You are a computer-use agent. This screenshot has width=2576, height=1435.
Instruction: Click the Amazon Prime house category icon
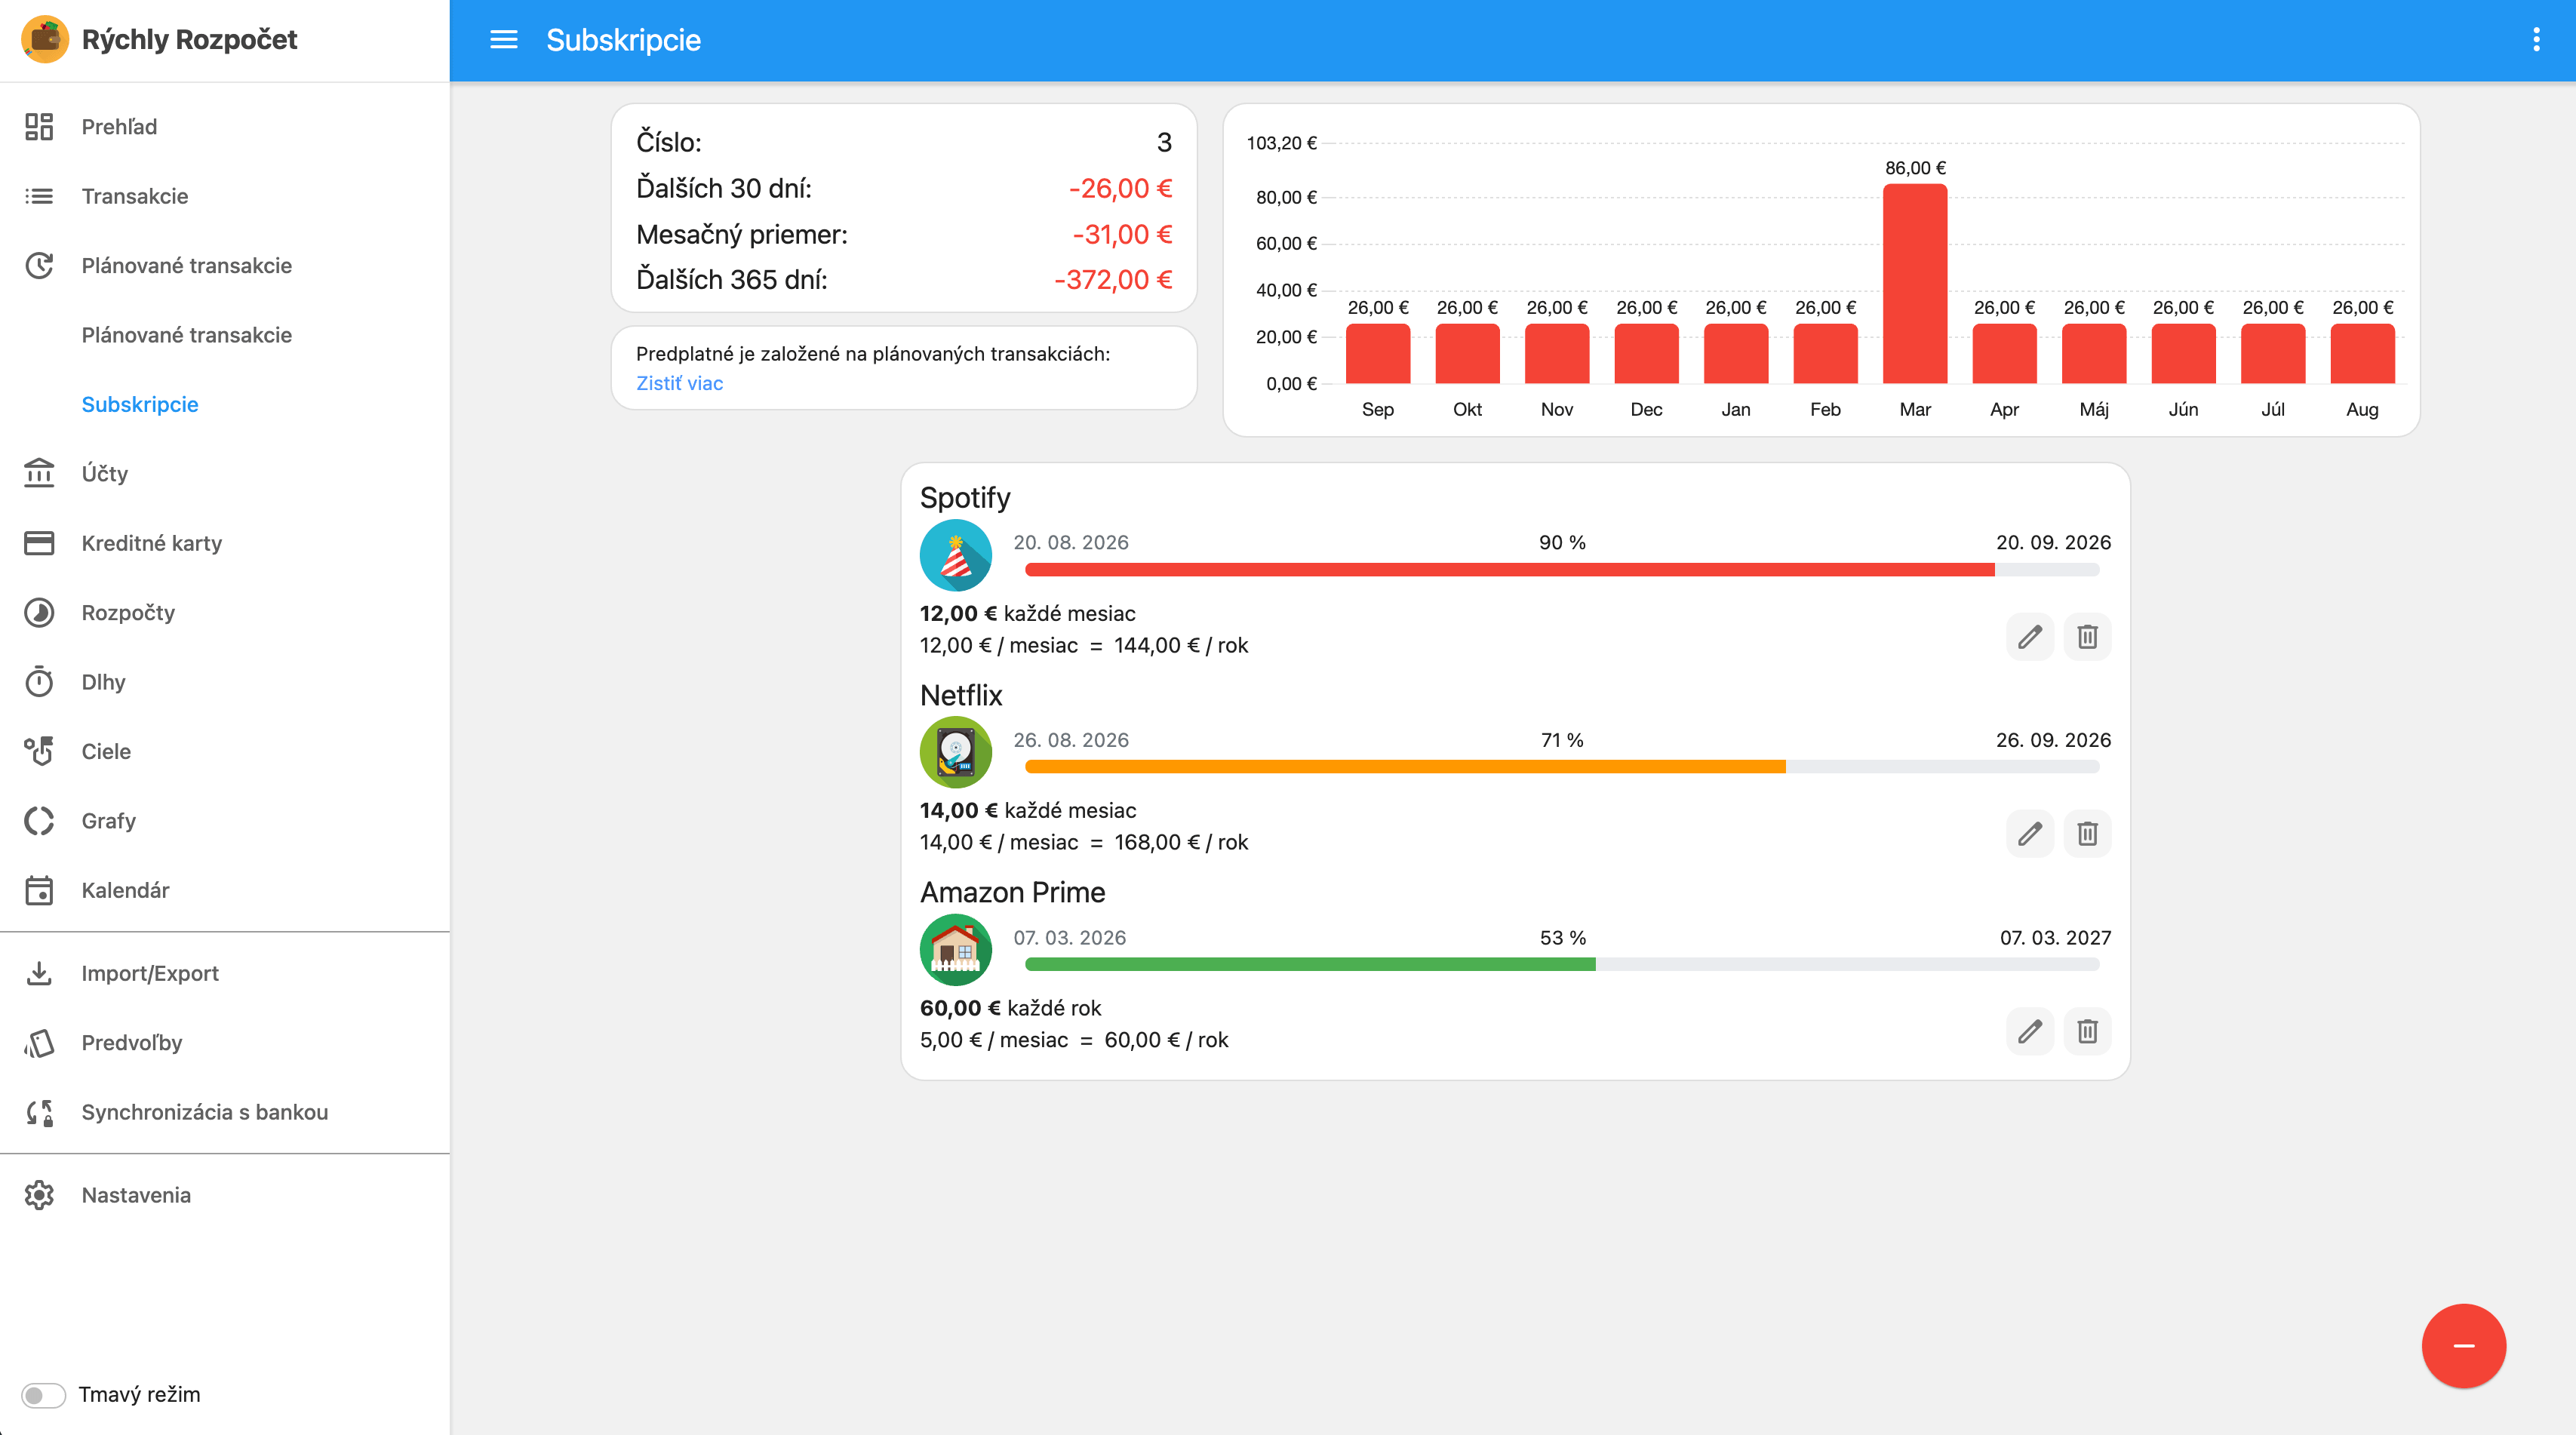(x=956, y=950)
